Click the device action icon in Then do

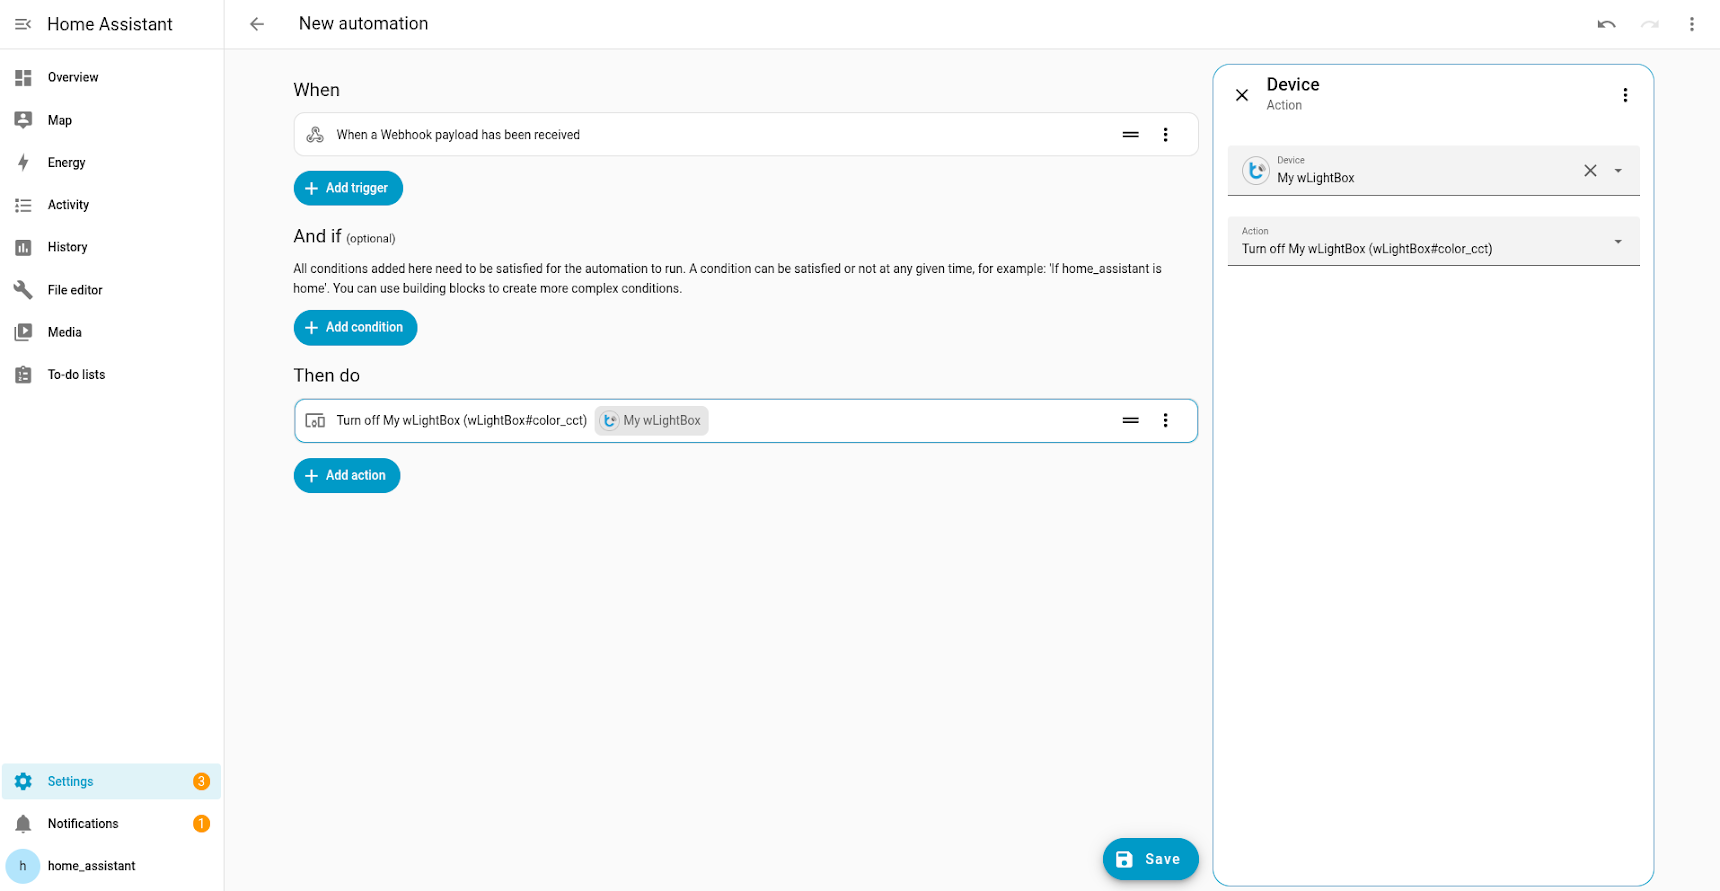click(x=315, y=421)
